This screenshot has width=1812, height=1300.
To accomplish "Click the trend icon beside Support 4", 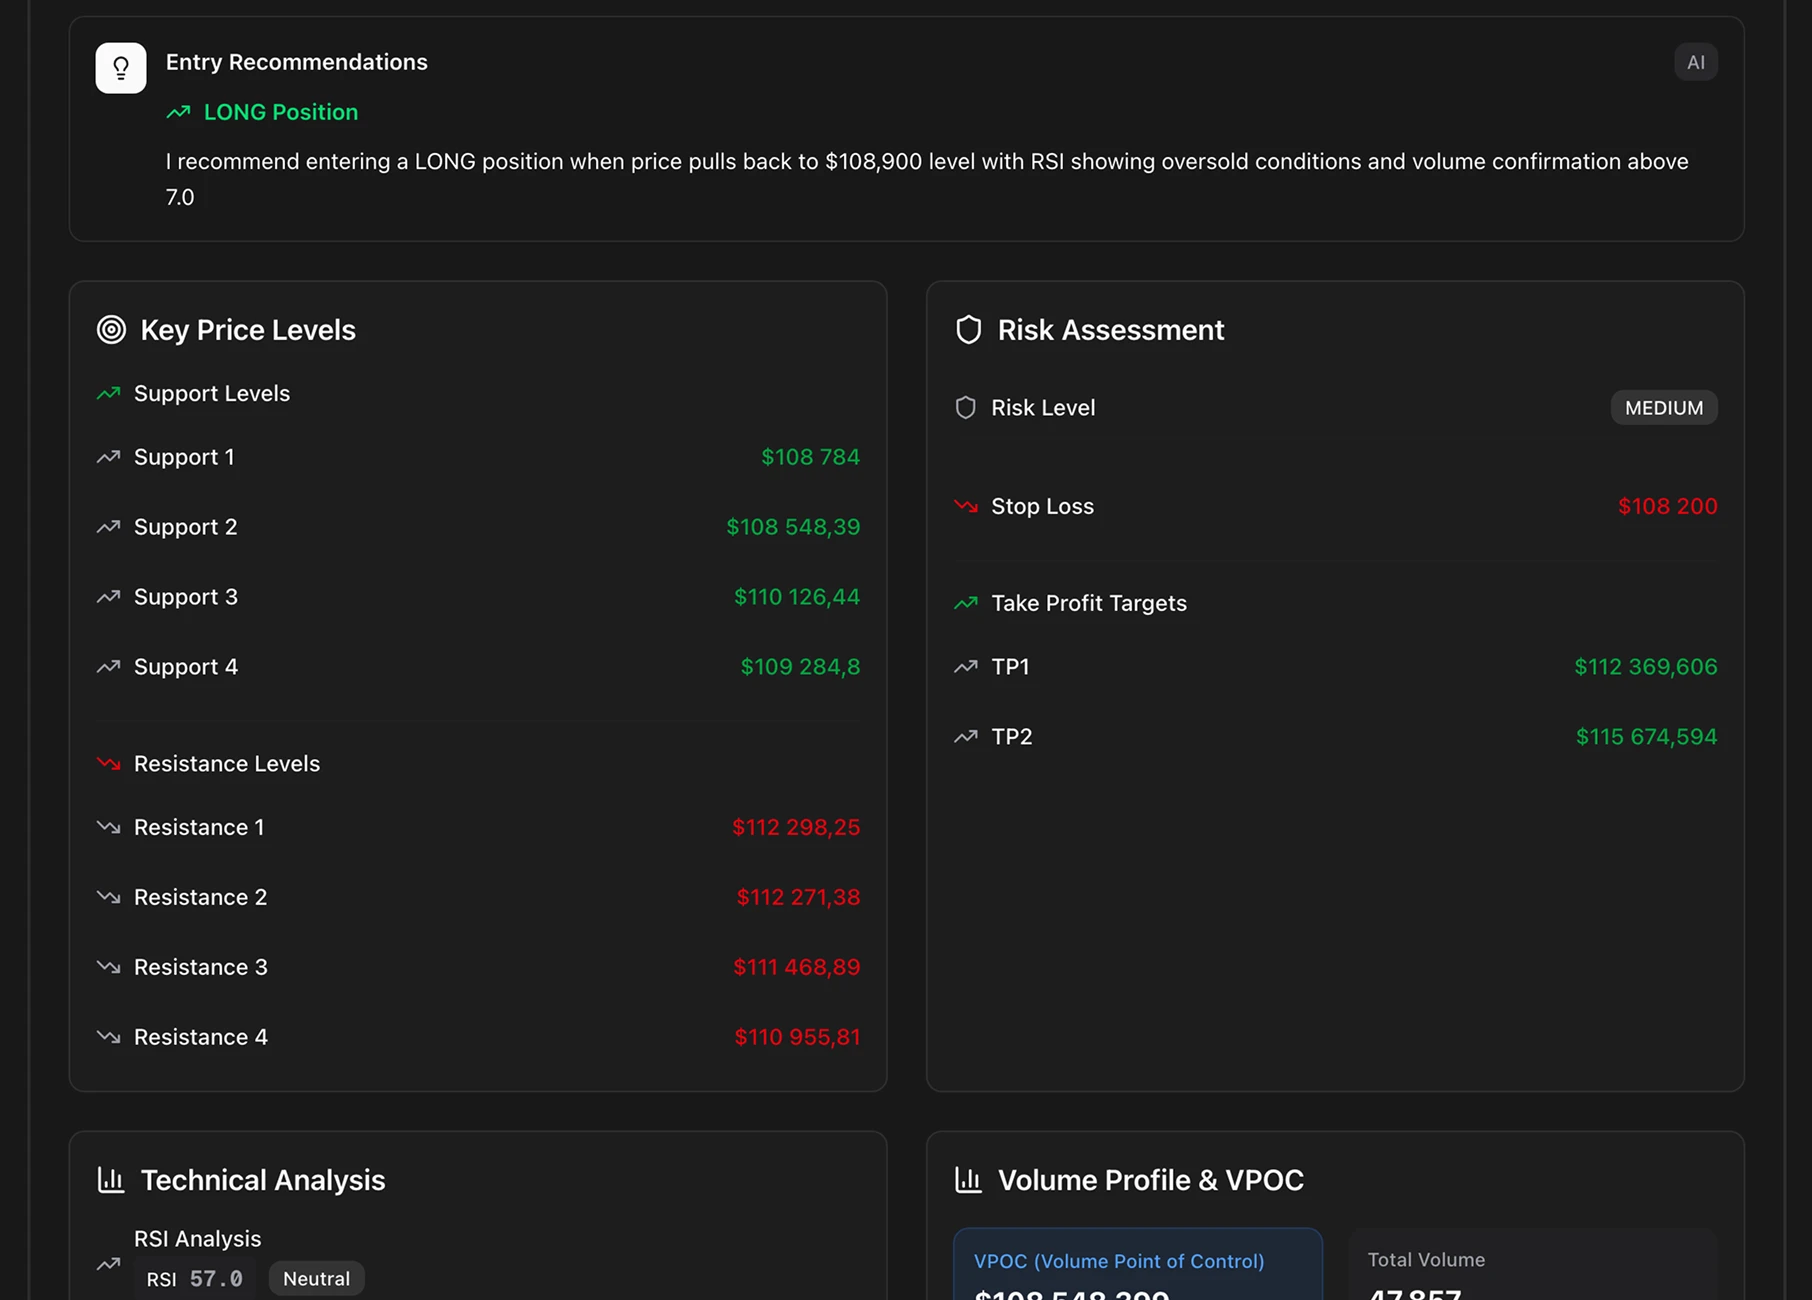I will click(108, 667).
